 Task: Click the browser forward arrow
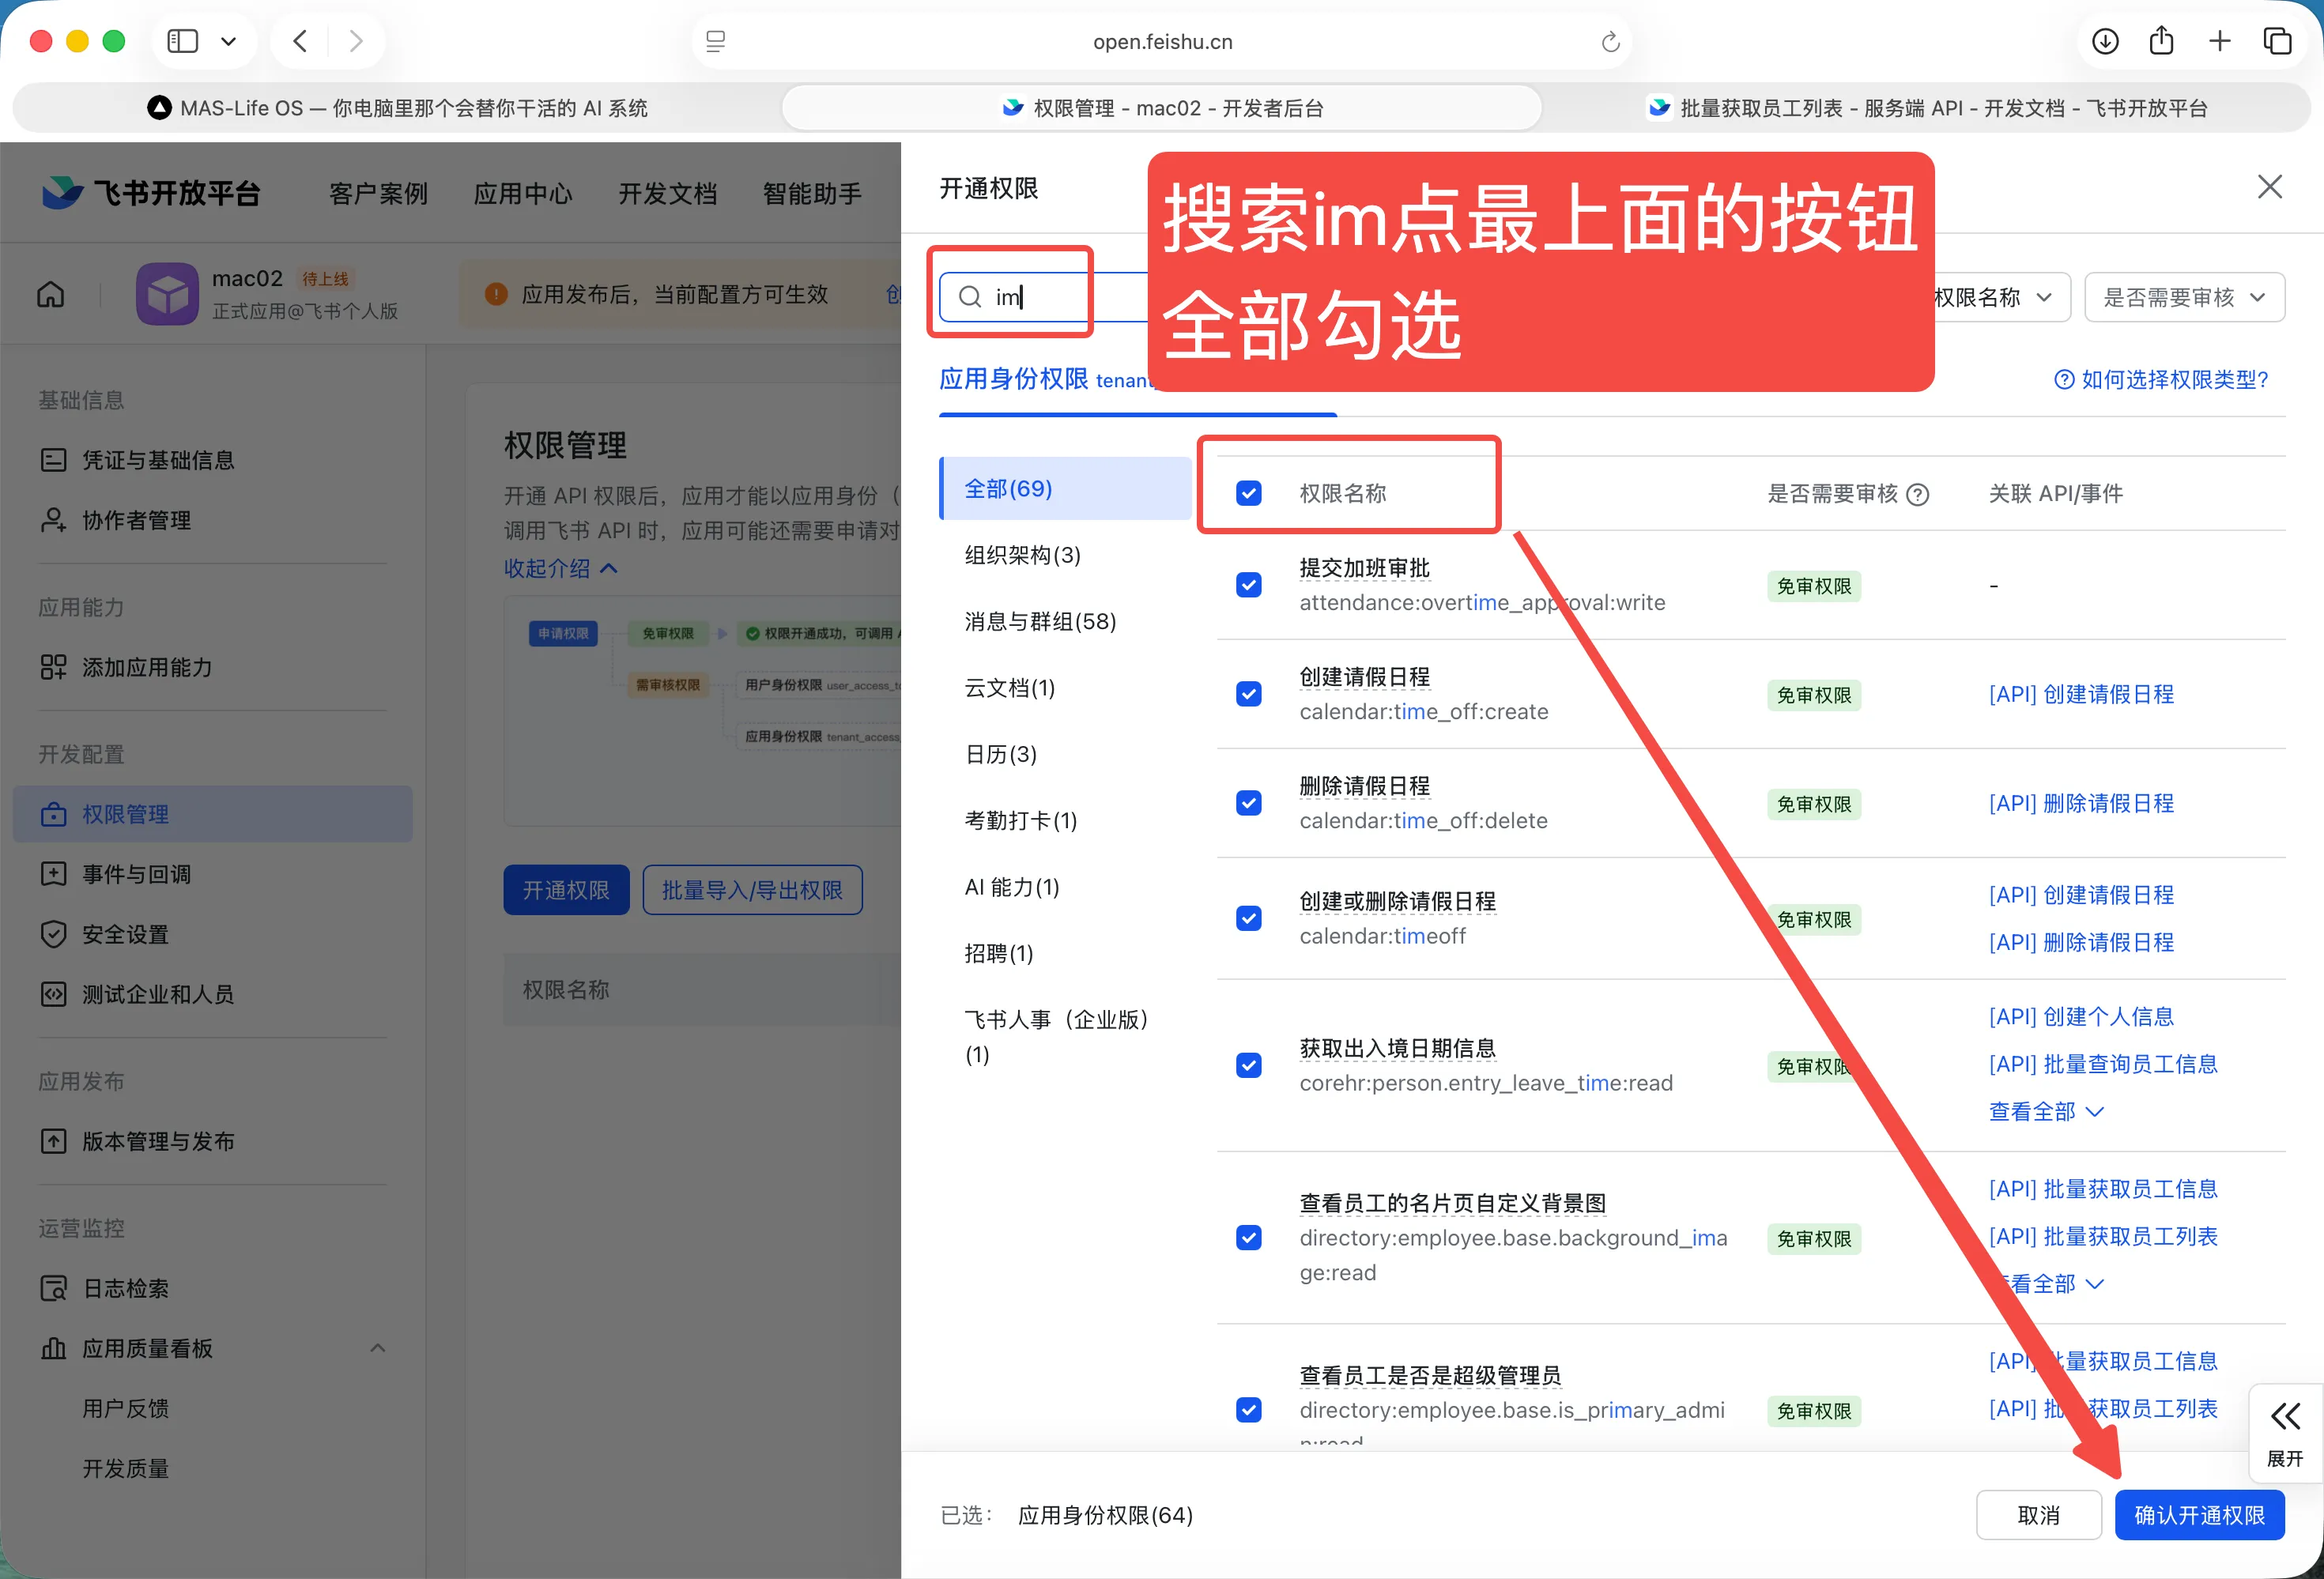point(356,41)
